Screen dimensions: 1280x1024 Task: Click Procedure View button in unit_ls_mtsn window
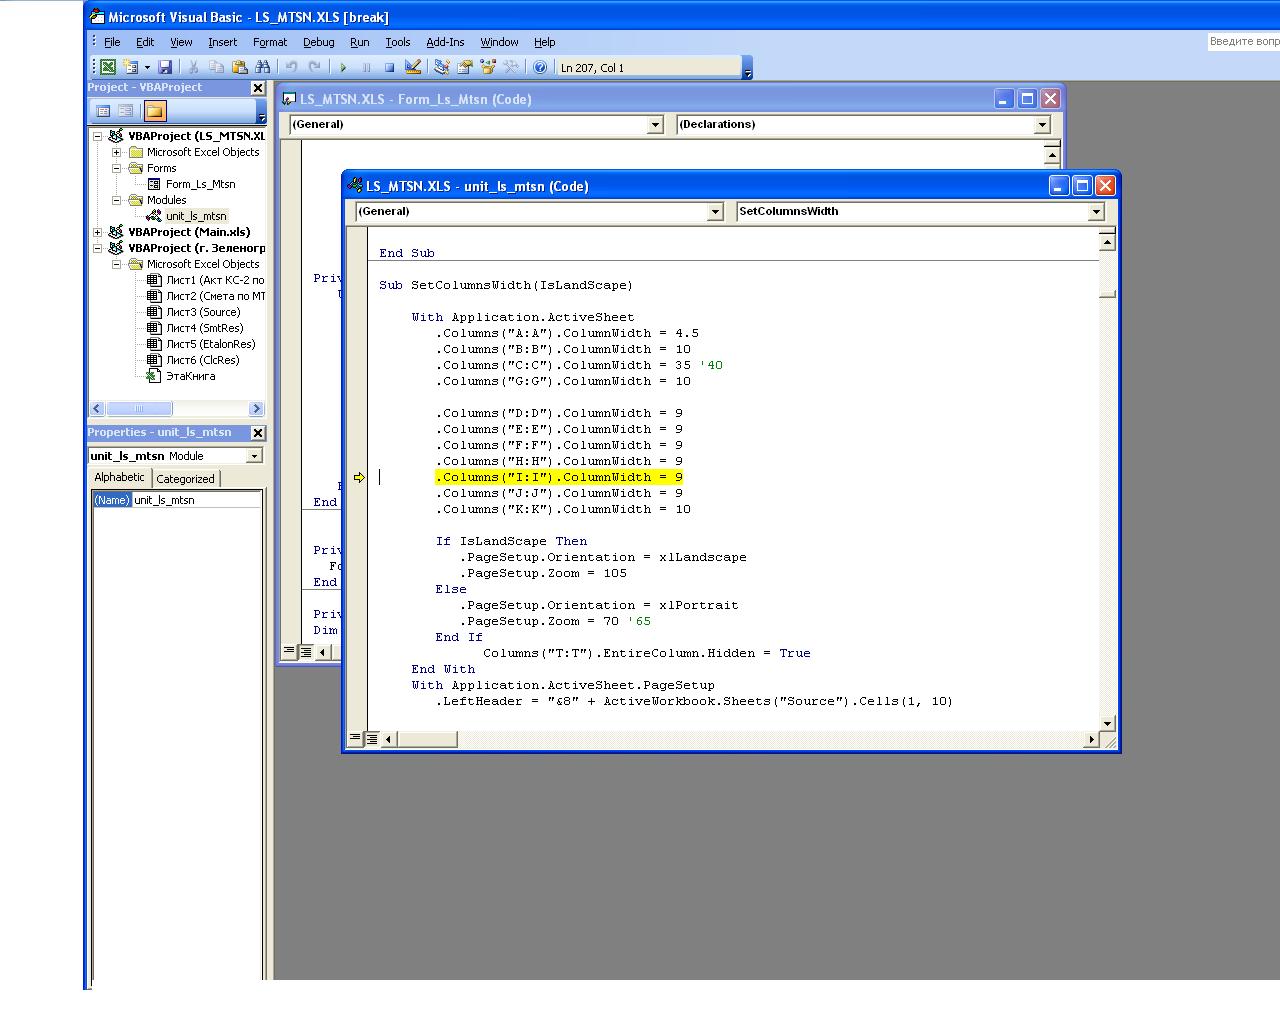point(354,738)
